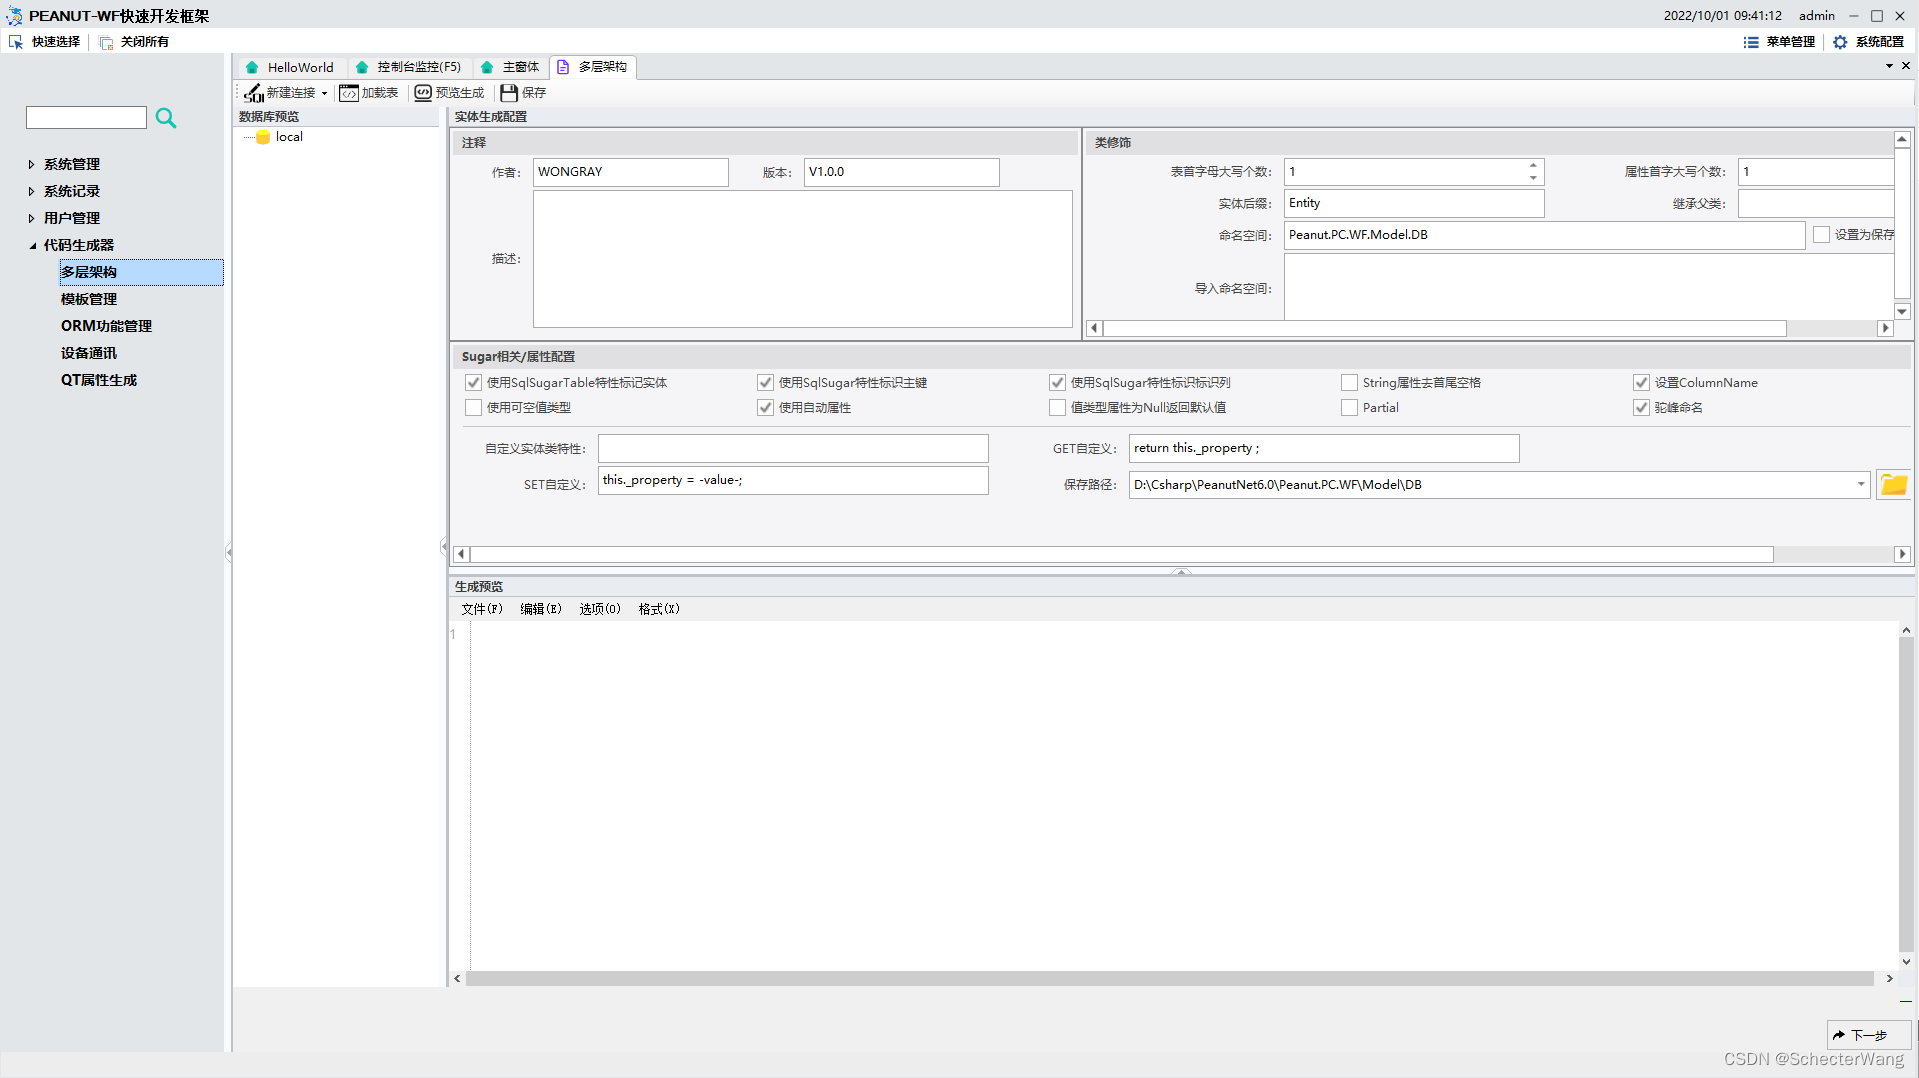Click the 系统配置 gear icon
The height and width of the screenshot is (1078, 1919).
click(x=1840, y=42)
